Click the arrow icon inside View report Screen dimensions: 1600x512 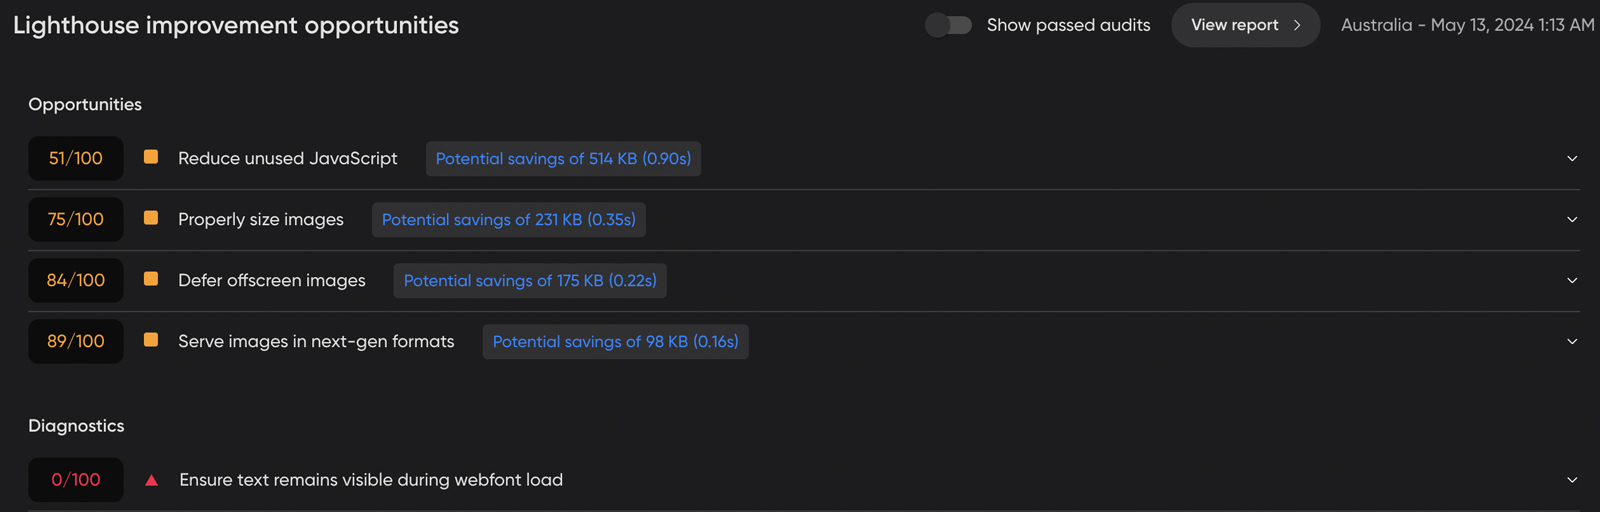click(x=1297, y=25)
